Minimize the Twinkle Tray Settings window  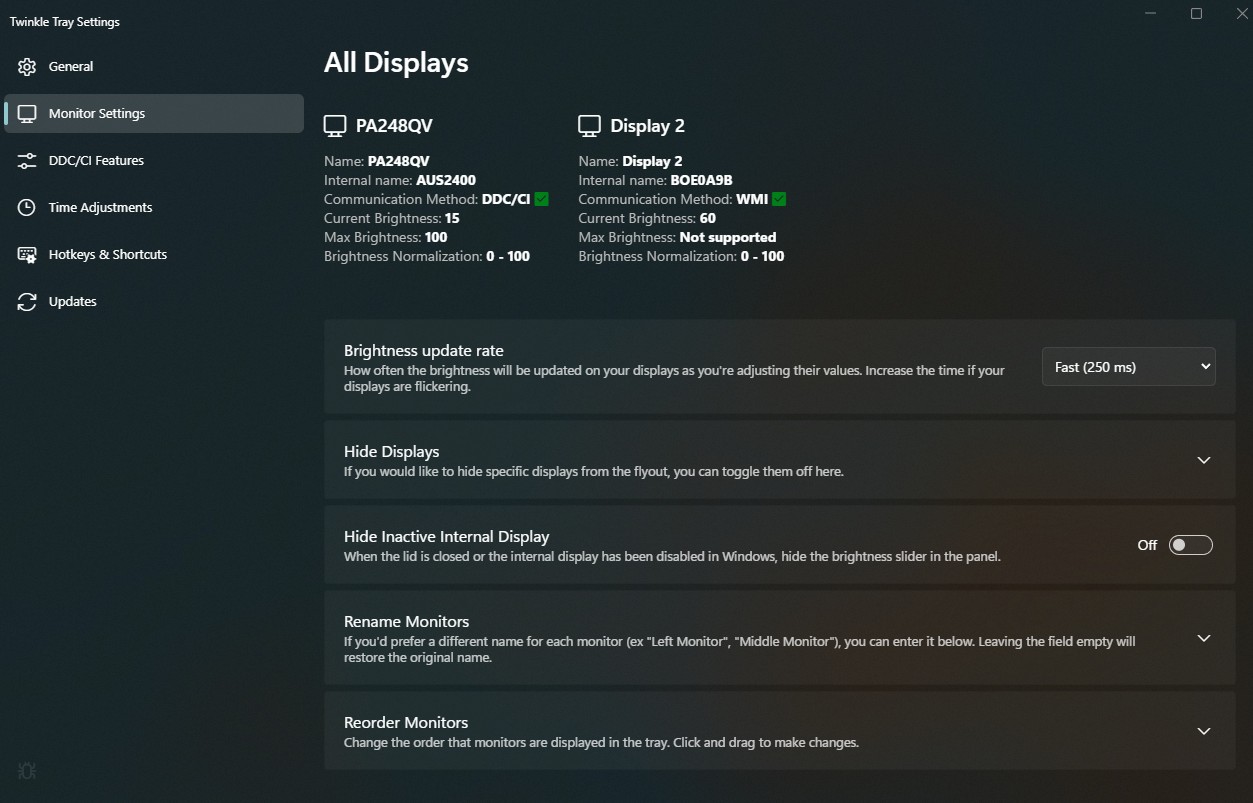pos(1149,14)
